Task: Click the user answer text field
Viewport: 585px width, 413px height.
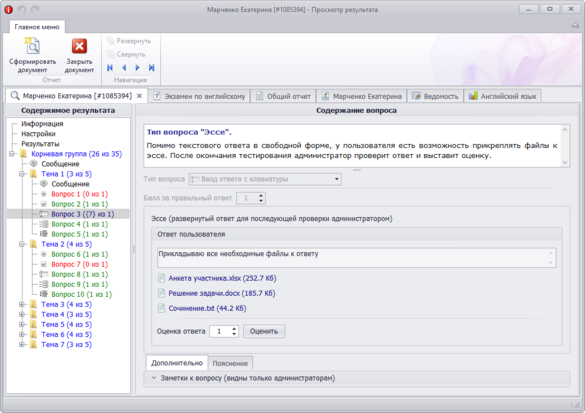Action: click(x=357, y=257)
